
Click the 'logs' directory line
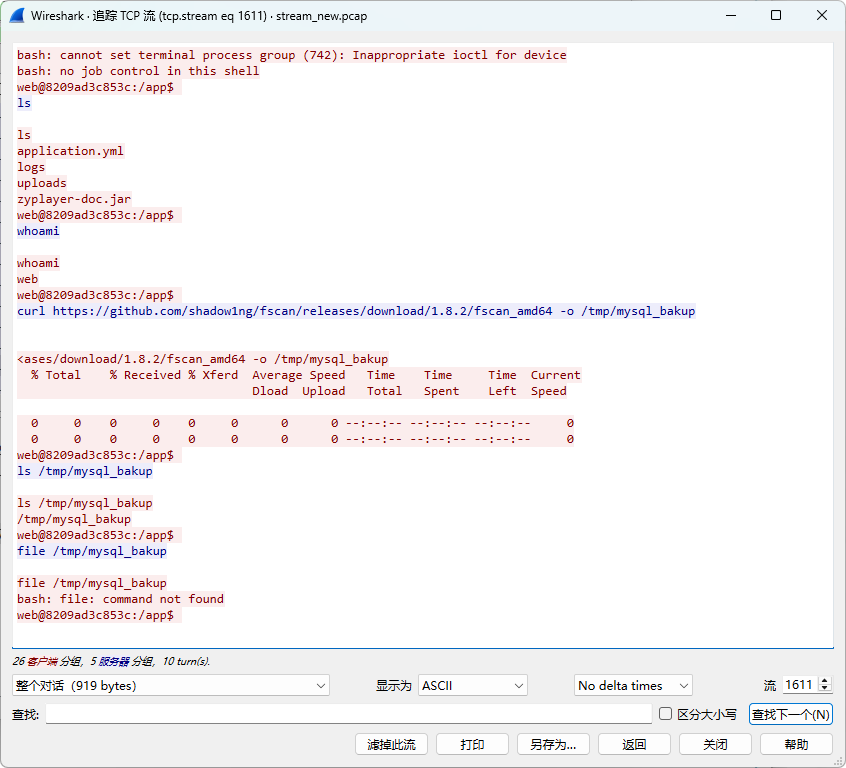(31, 167)
